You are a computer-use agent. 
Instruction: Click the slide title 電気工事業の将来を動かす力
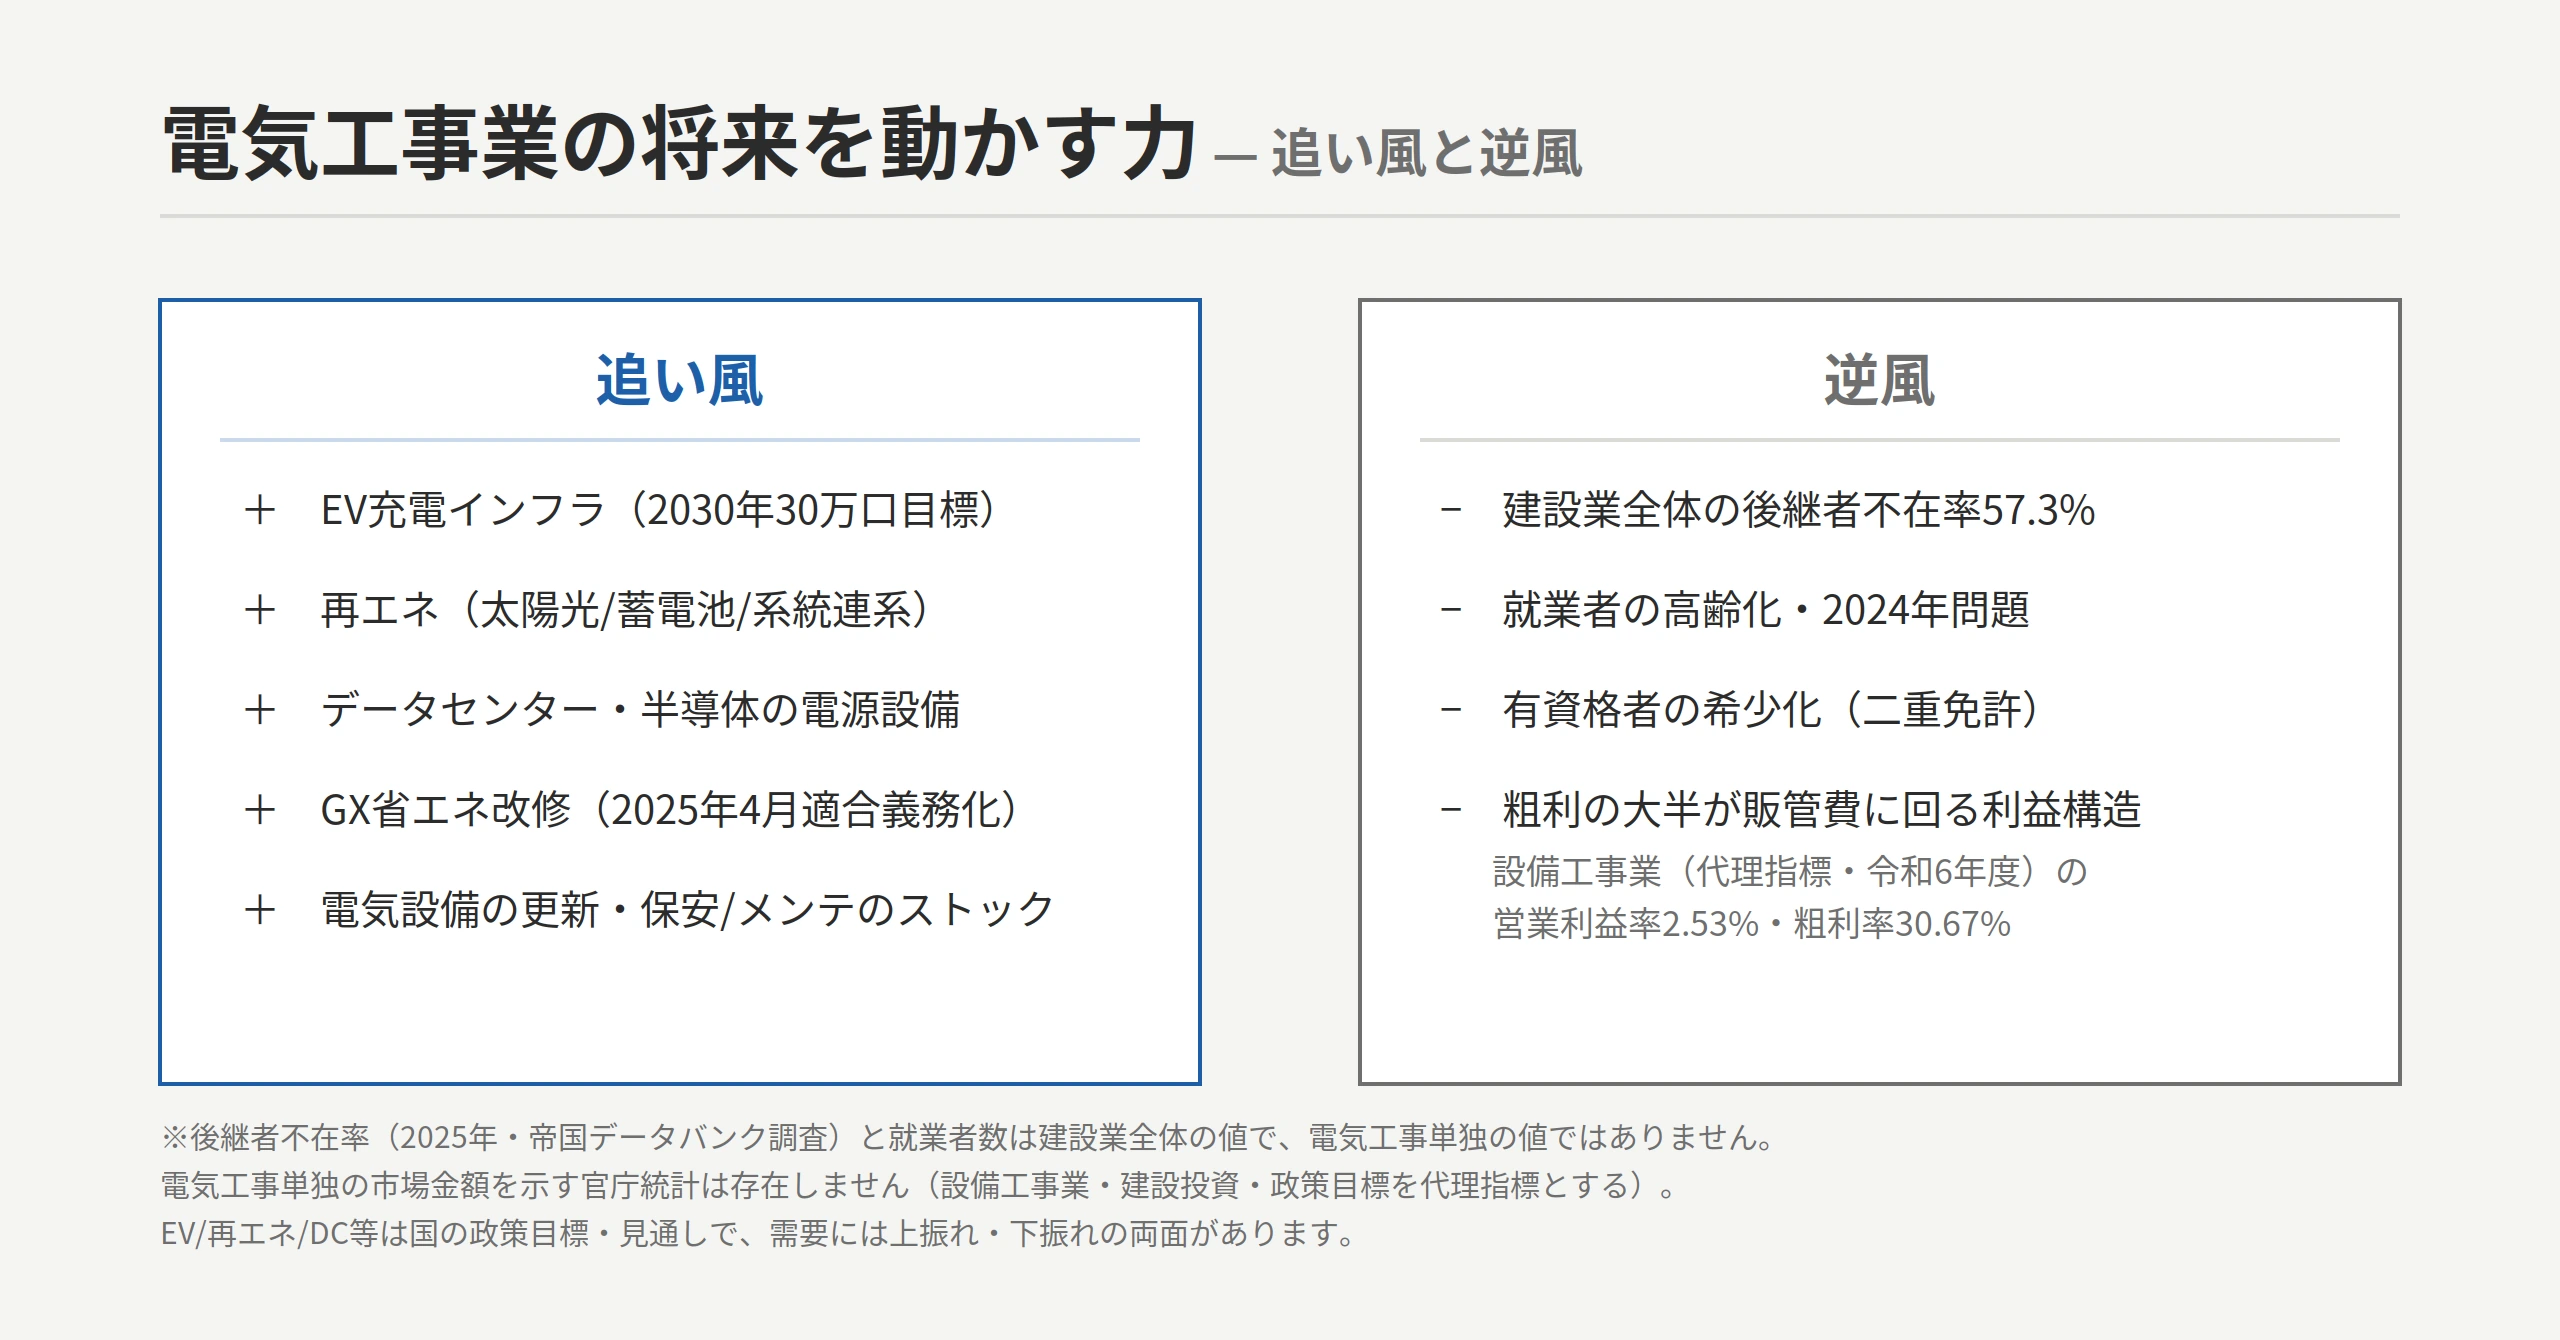[x=679, y=144]
